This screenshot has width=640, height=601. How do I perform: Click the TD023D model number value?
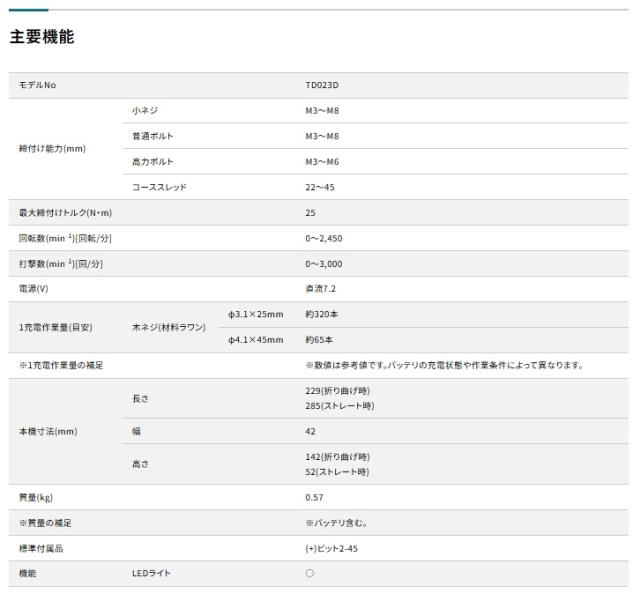[x=322, y=85]
